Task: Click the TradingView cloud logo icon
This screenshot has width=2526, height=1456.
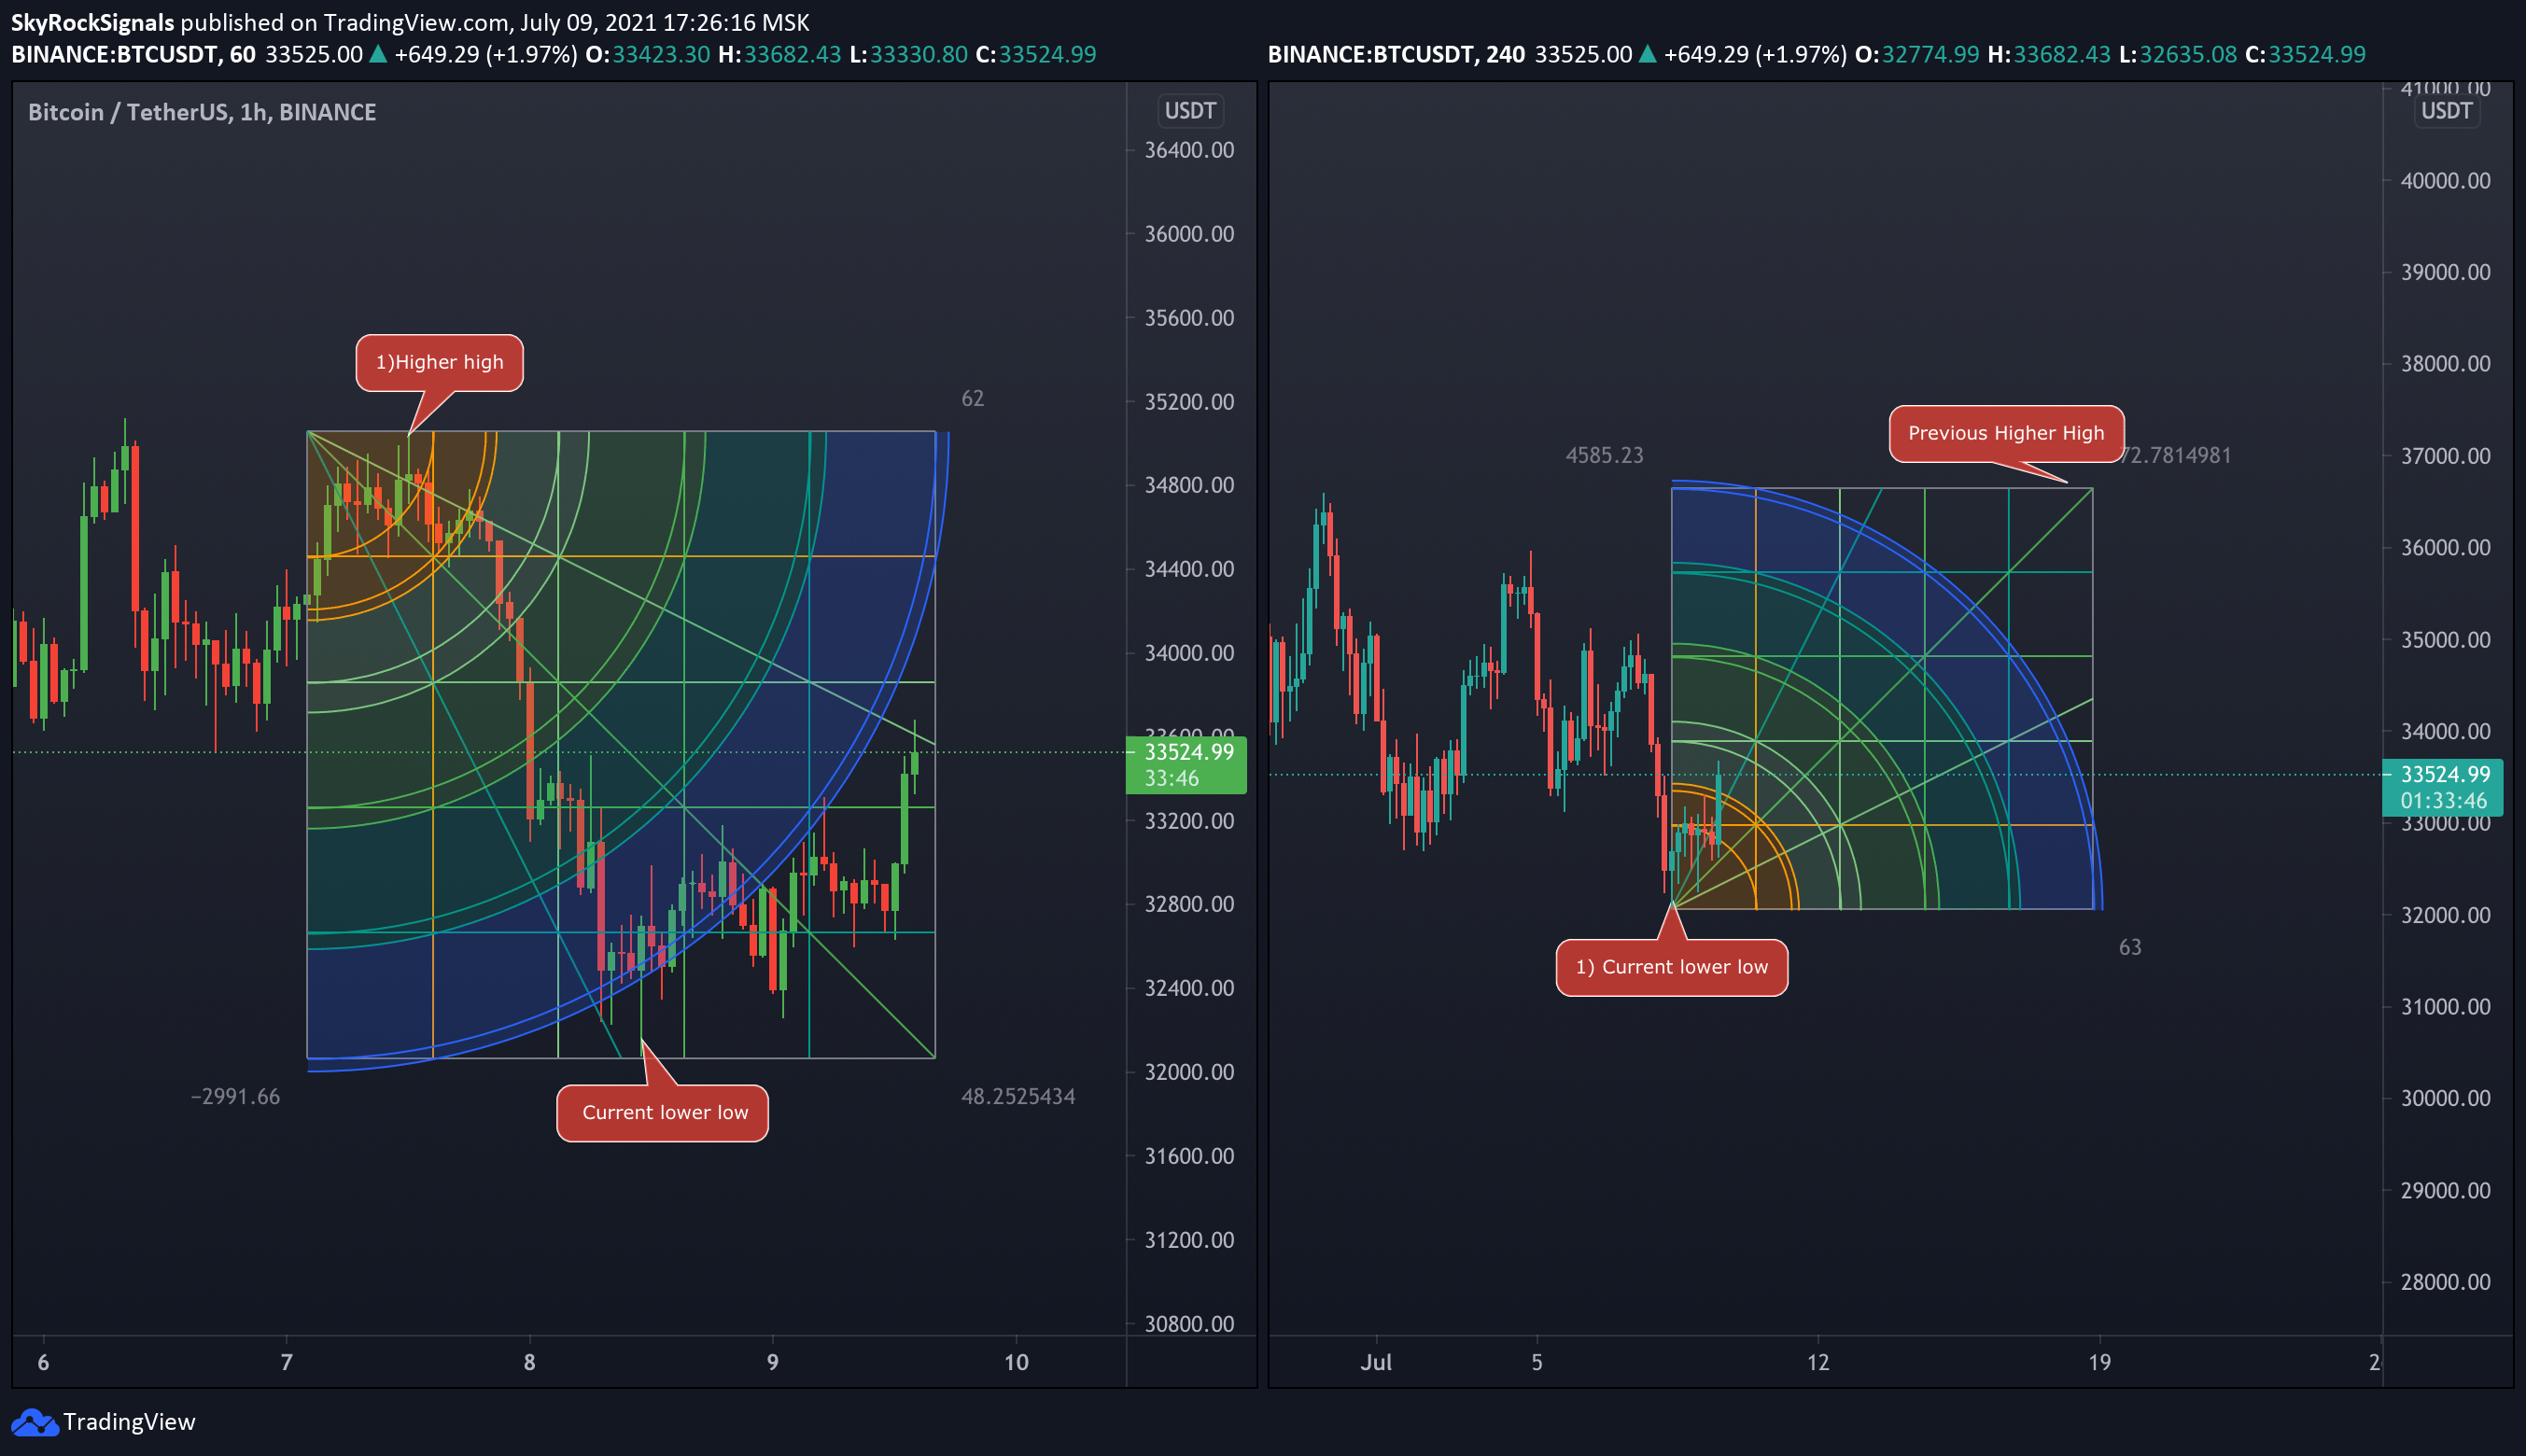Action: point(34,1422)
